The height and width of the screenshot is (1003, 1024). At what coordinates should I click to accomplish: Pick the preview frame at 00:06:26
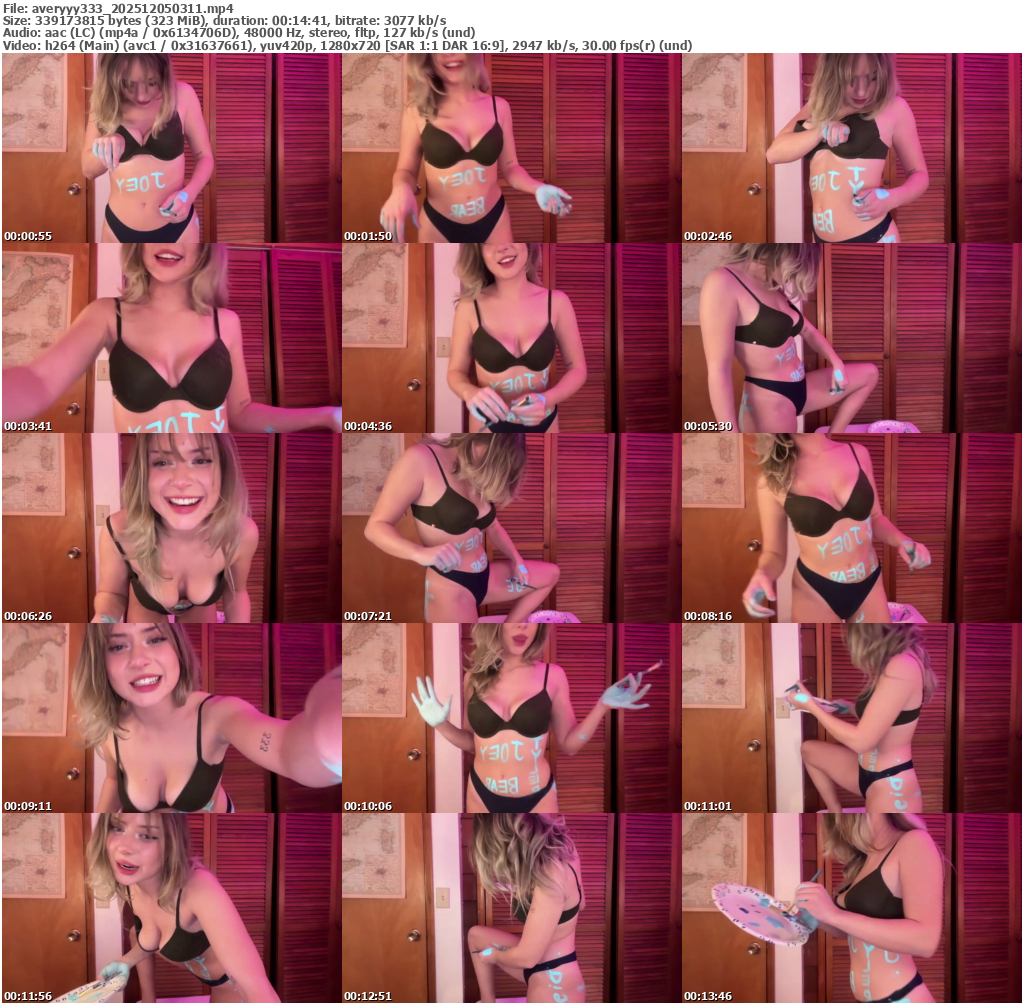pos(171,528)
